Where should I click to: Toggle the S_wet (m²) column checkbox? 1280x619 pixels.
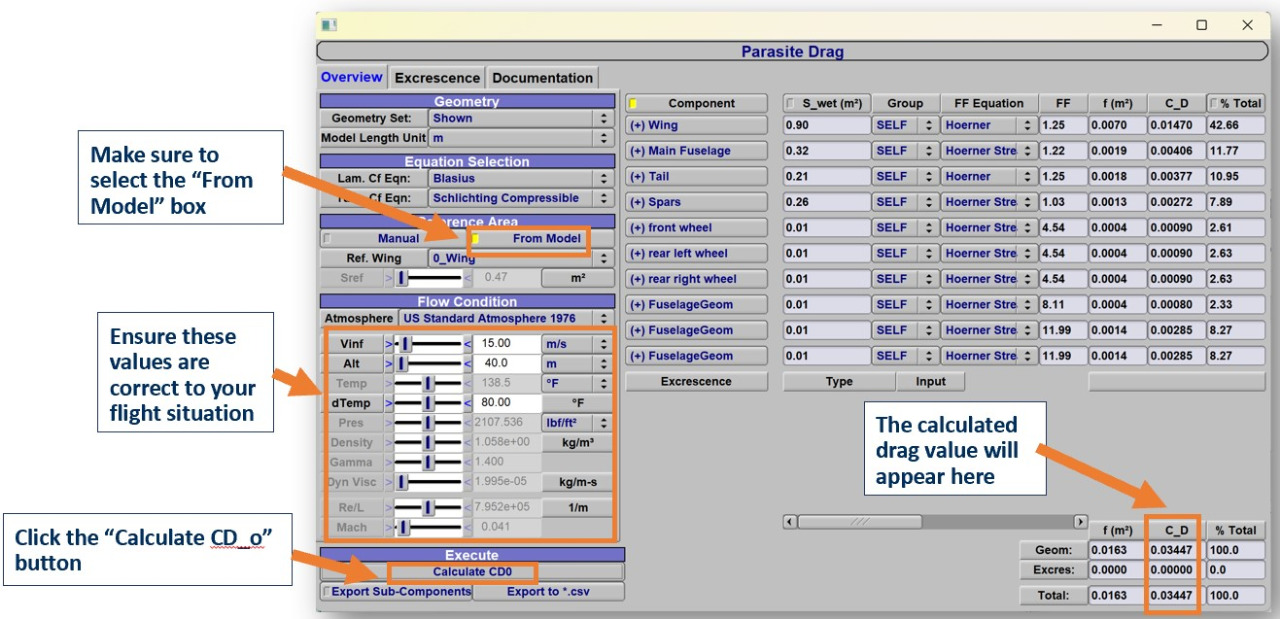(x=792, y=104)
